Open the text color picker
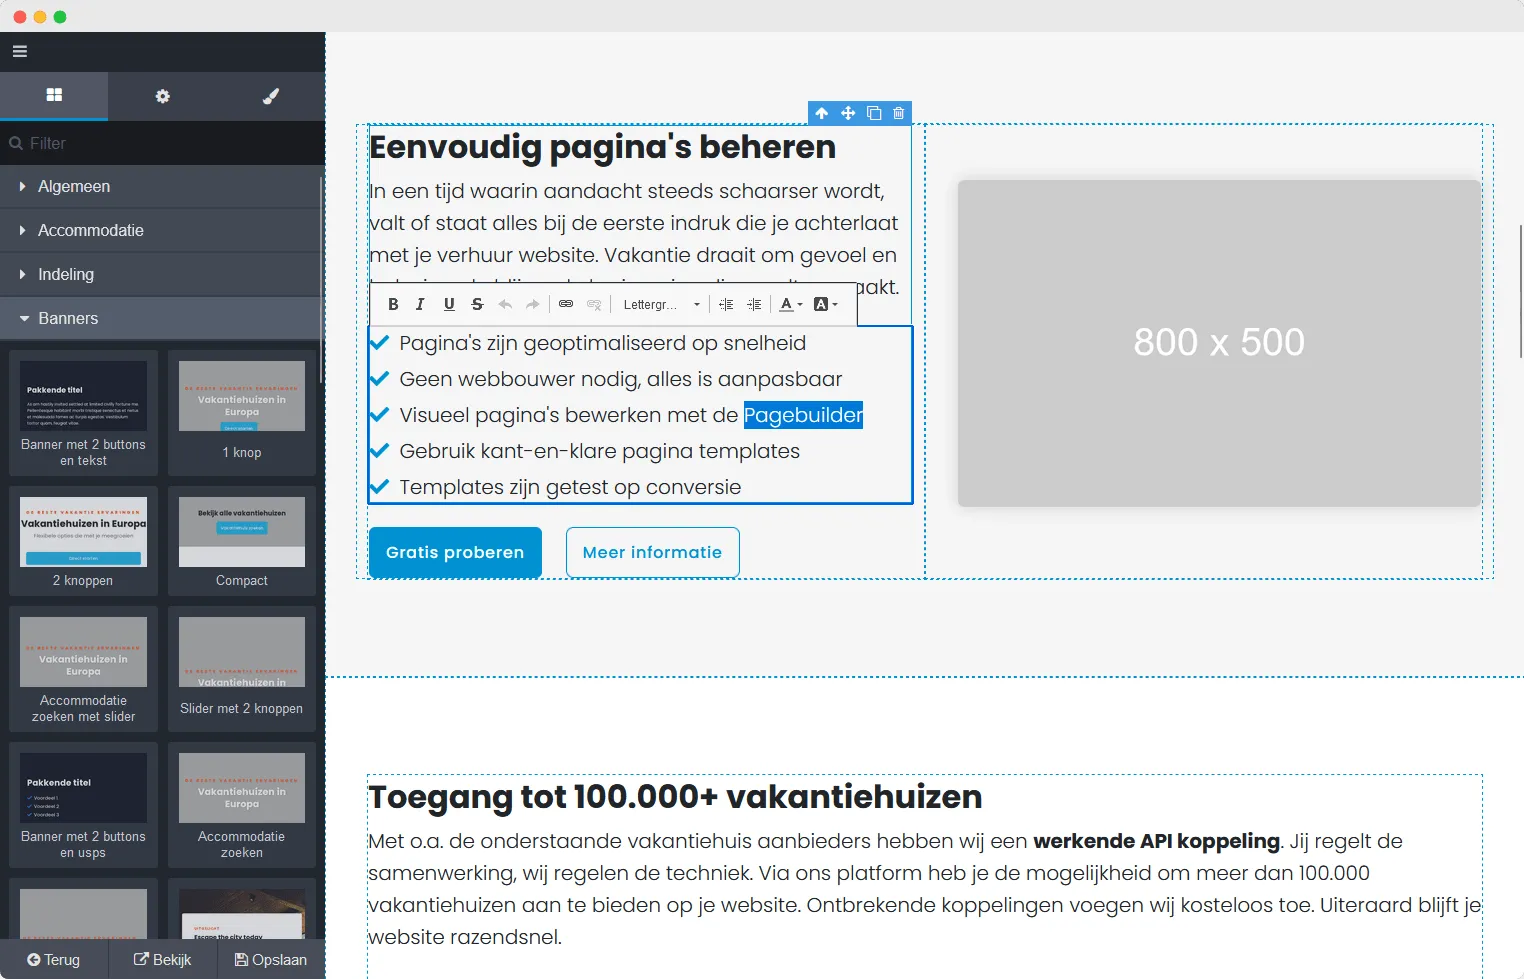1524x979 pixels. click(791, 304)
